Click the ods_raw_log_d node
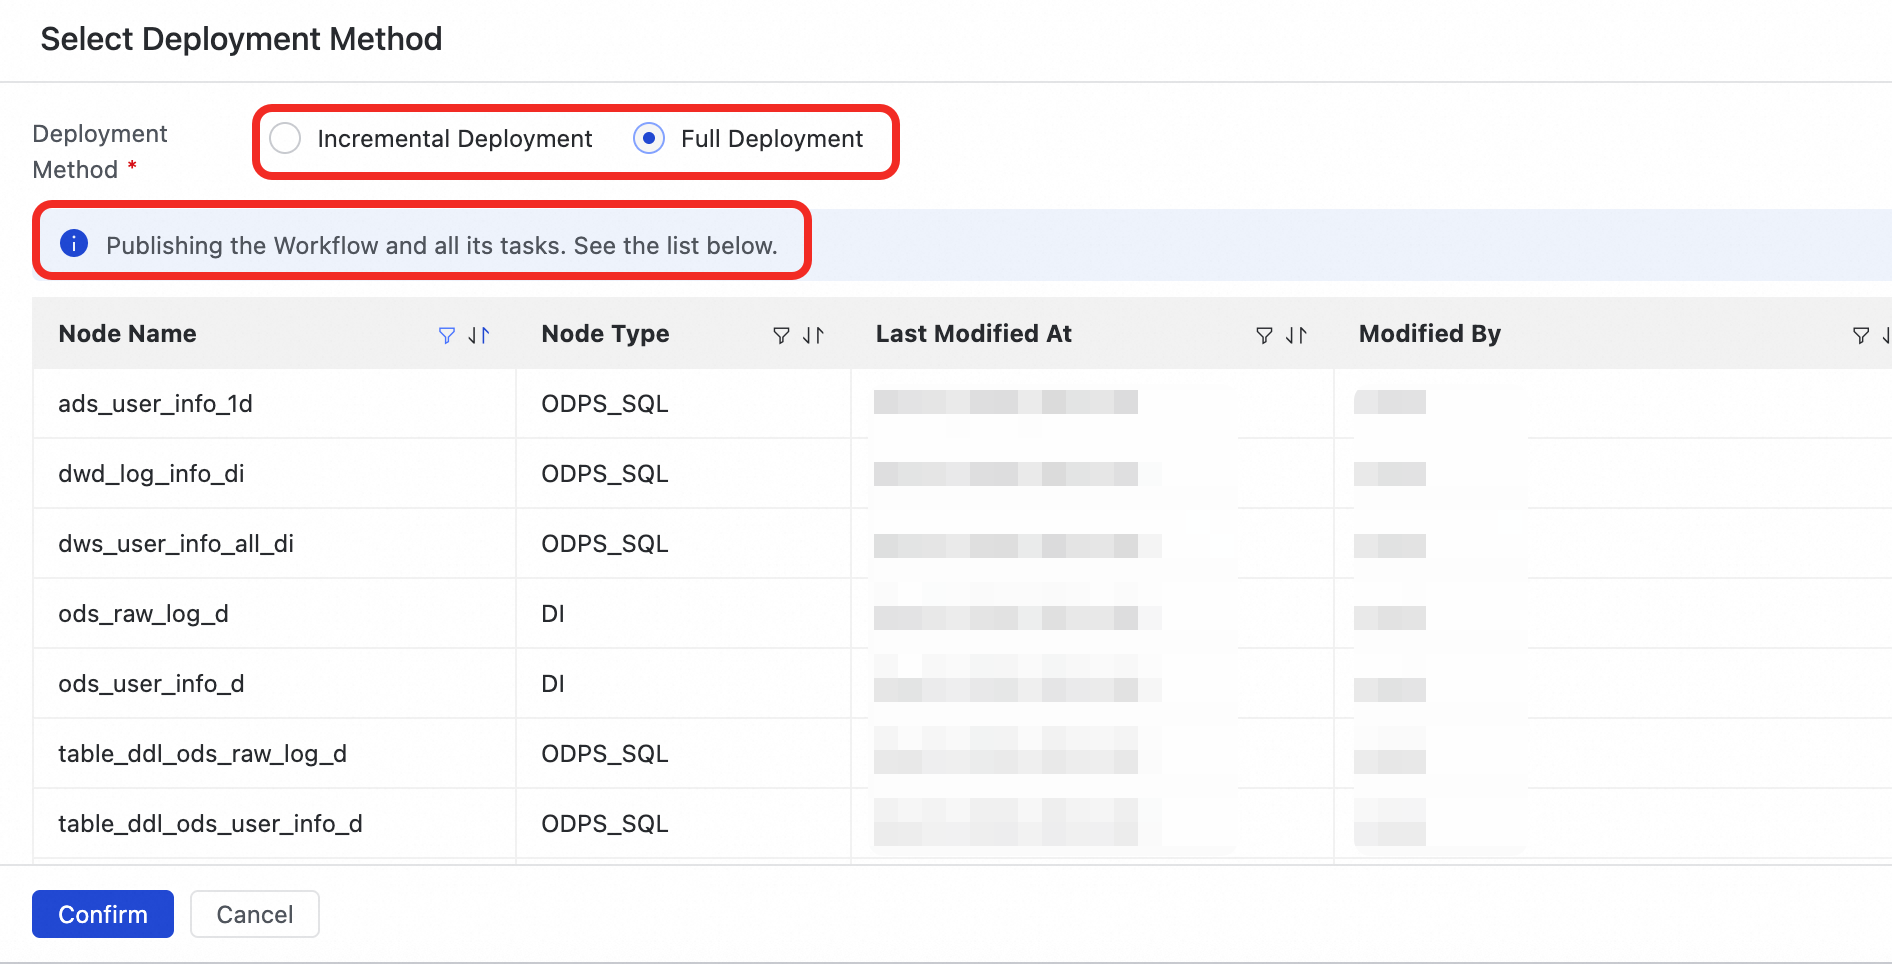The image size is (1892, 964). coord(143,614)
